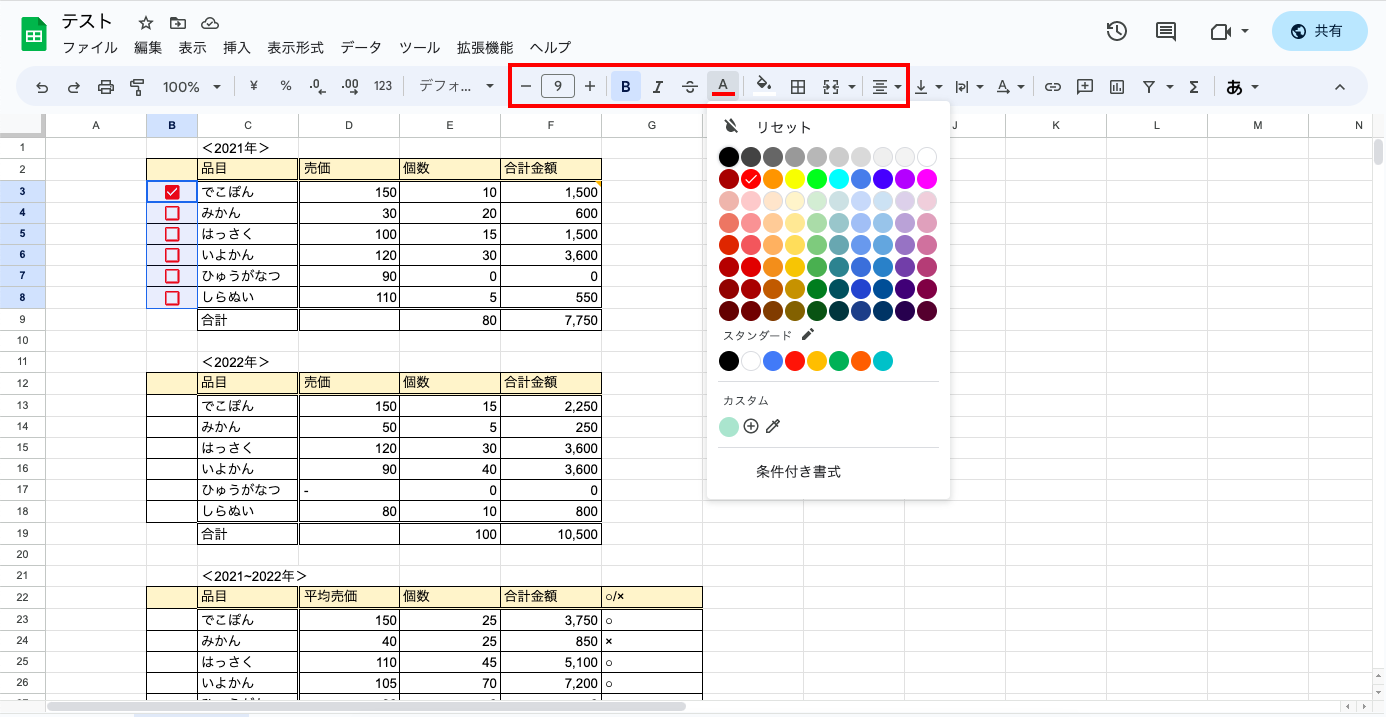
Task: Open the borders menu
Action: click(798, 86)
